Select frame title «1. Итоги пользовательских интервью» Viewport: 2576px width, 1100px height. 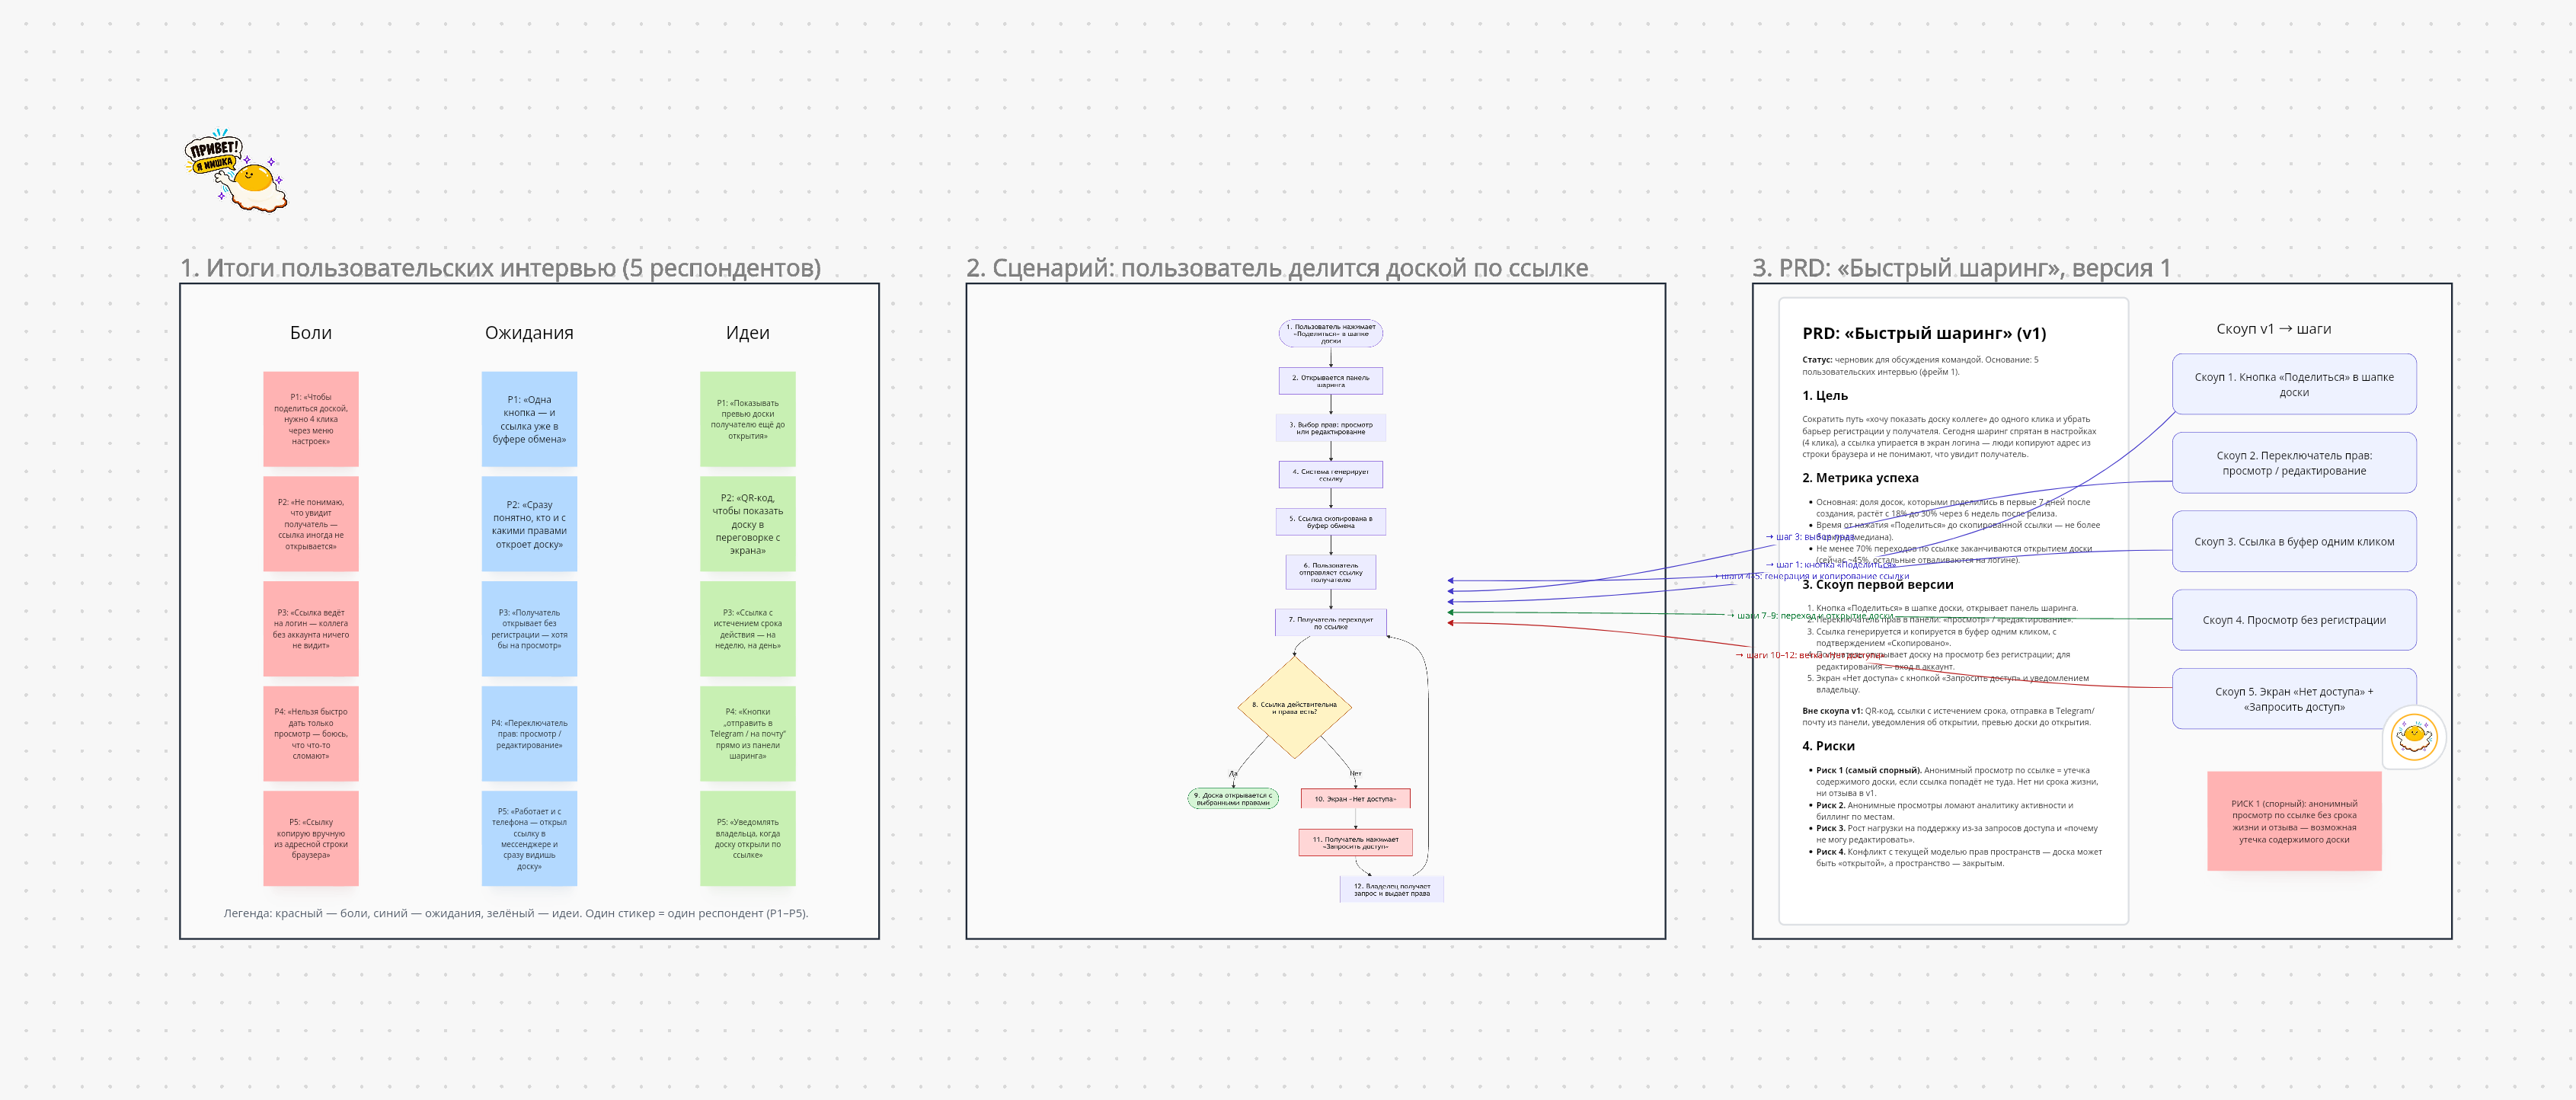point(500,268)
